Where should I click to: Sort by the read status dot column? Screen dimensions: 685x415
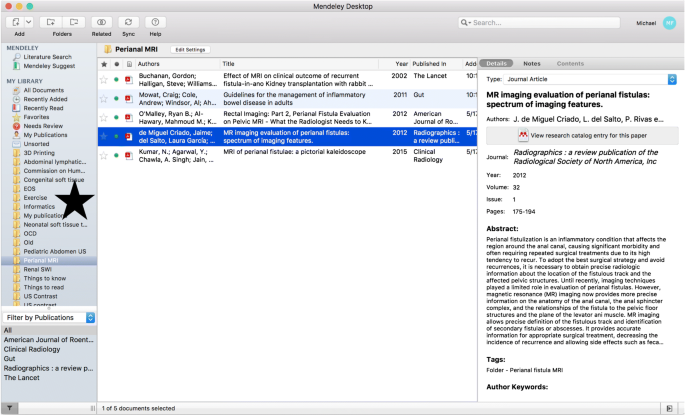[117, 64]
